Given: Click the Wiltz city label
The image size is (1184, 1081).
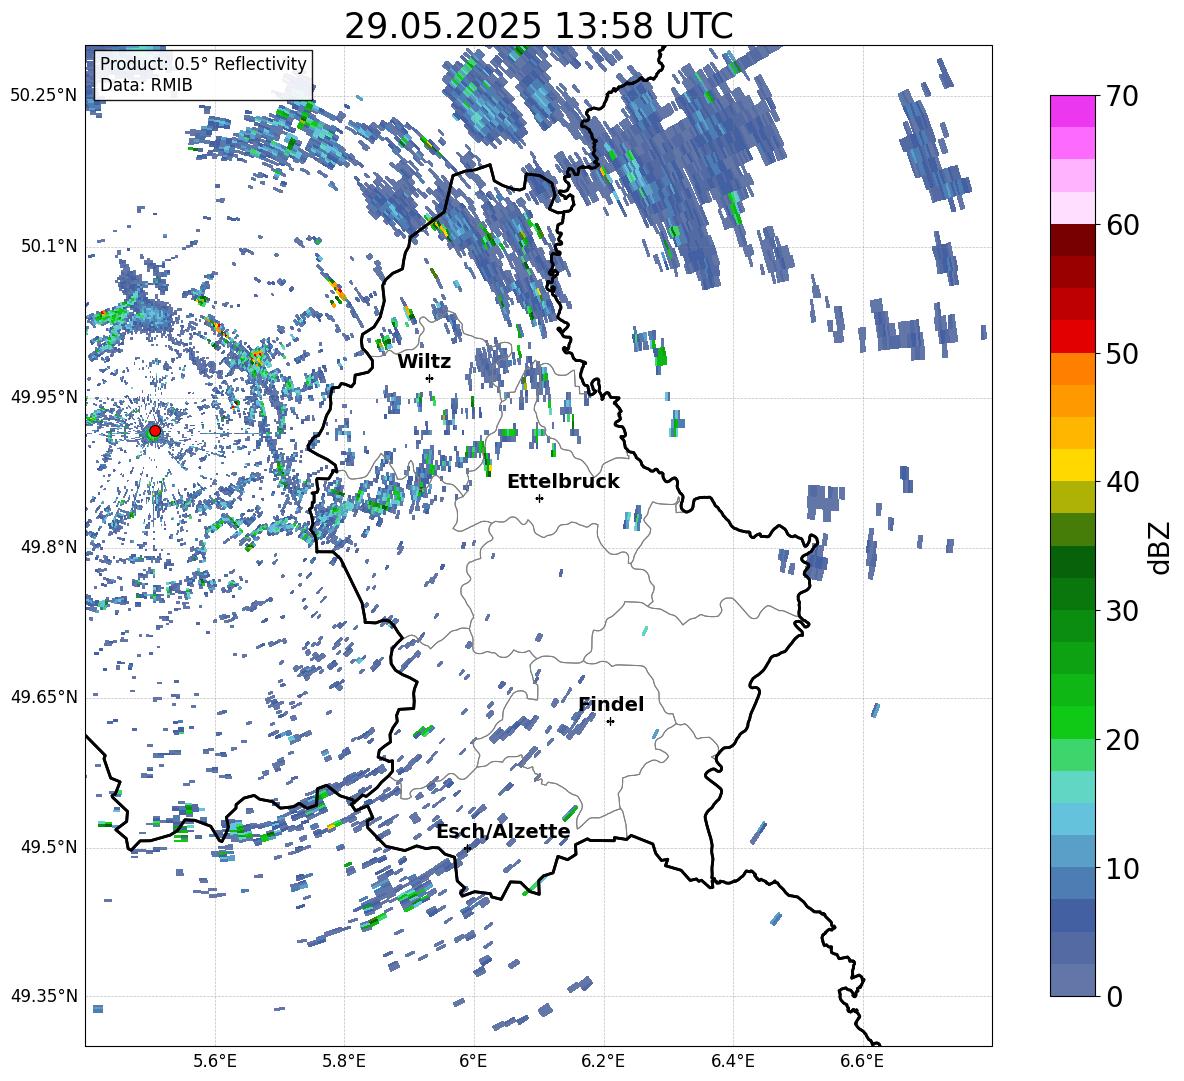Looking at the screenshot, I should coord(424,362).
